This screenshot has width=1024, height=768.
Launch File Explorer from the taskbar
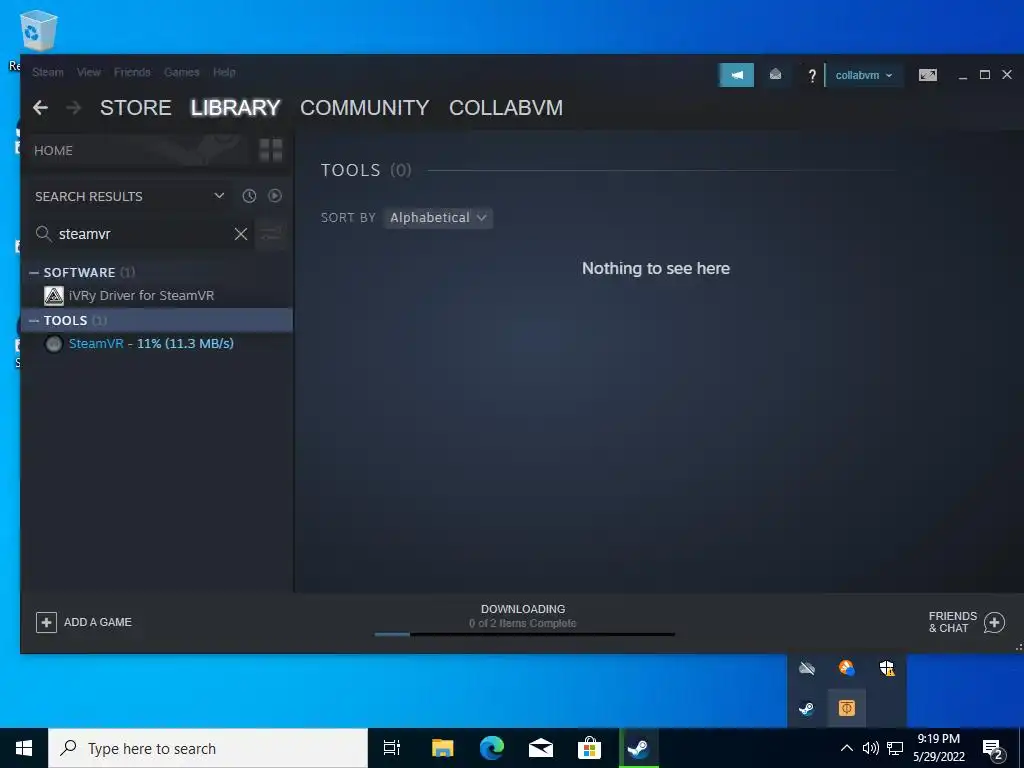442,748
